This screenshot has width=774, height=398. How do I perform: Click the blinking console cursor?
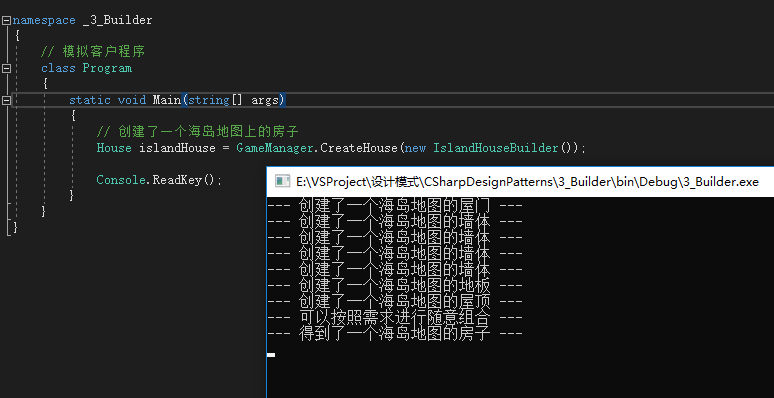271,355
